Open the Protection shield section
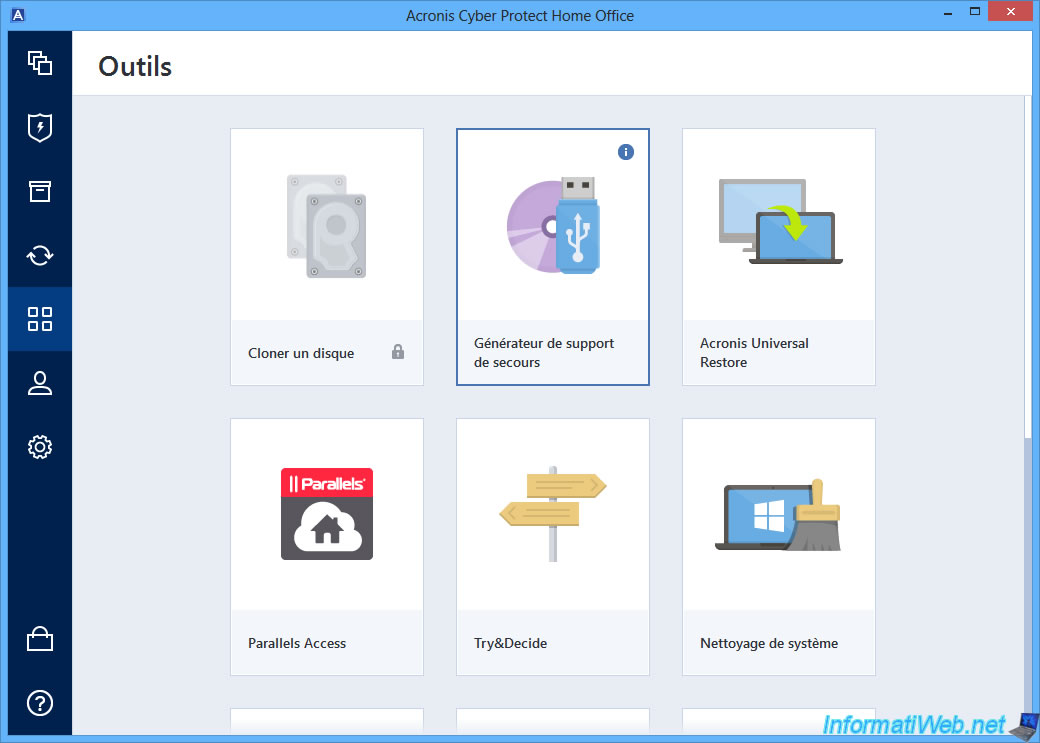 coord(40,127)
